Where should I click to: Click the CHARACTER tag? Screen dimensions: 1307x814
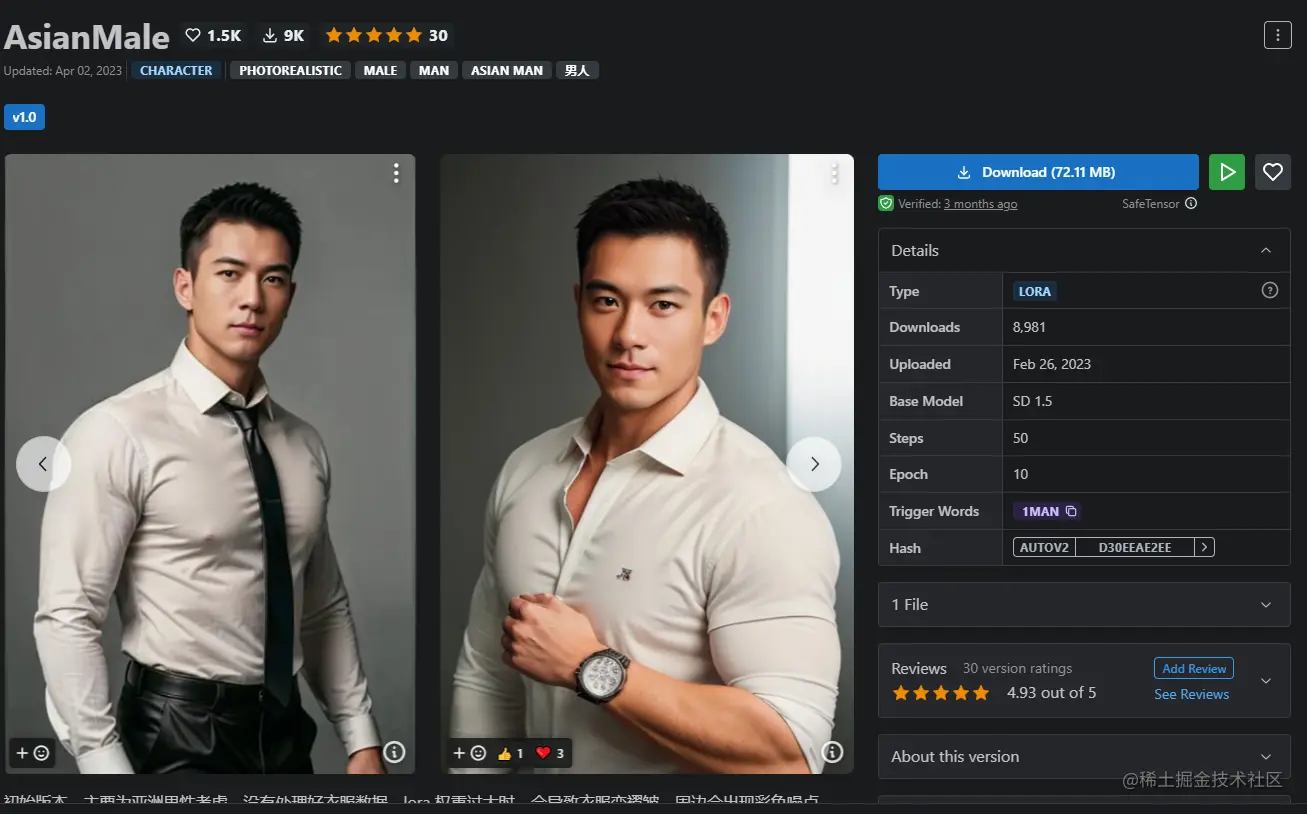pos(176,70)
